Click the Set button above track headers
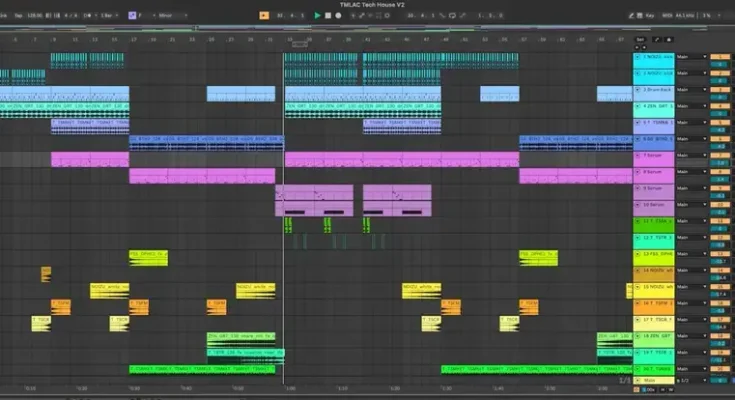Viewport: 735px width, 400px height. coord(640,39)
